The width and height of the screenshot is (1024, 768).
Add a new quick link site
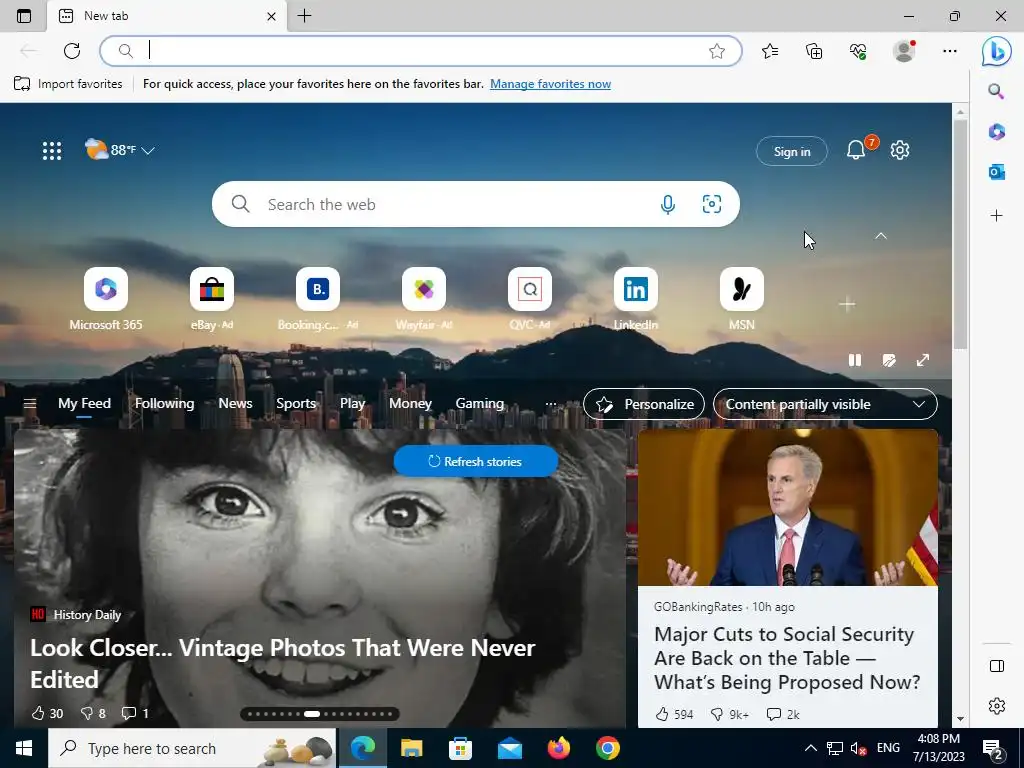pos(847,304)
